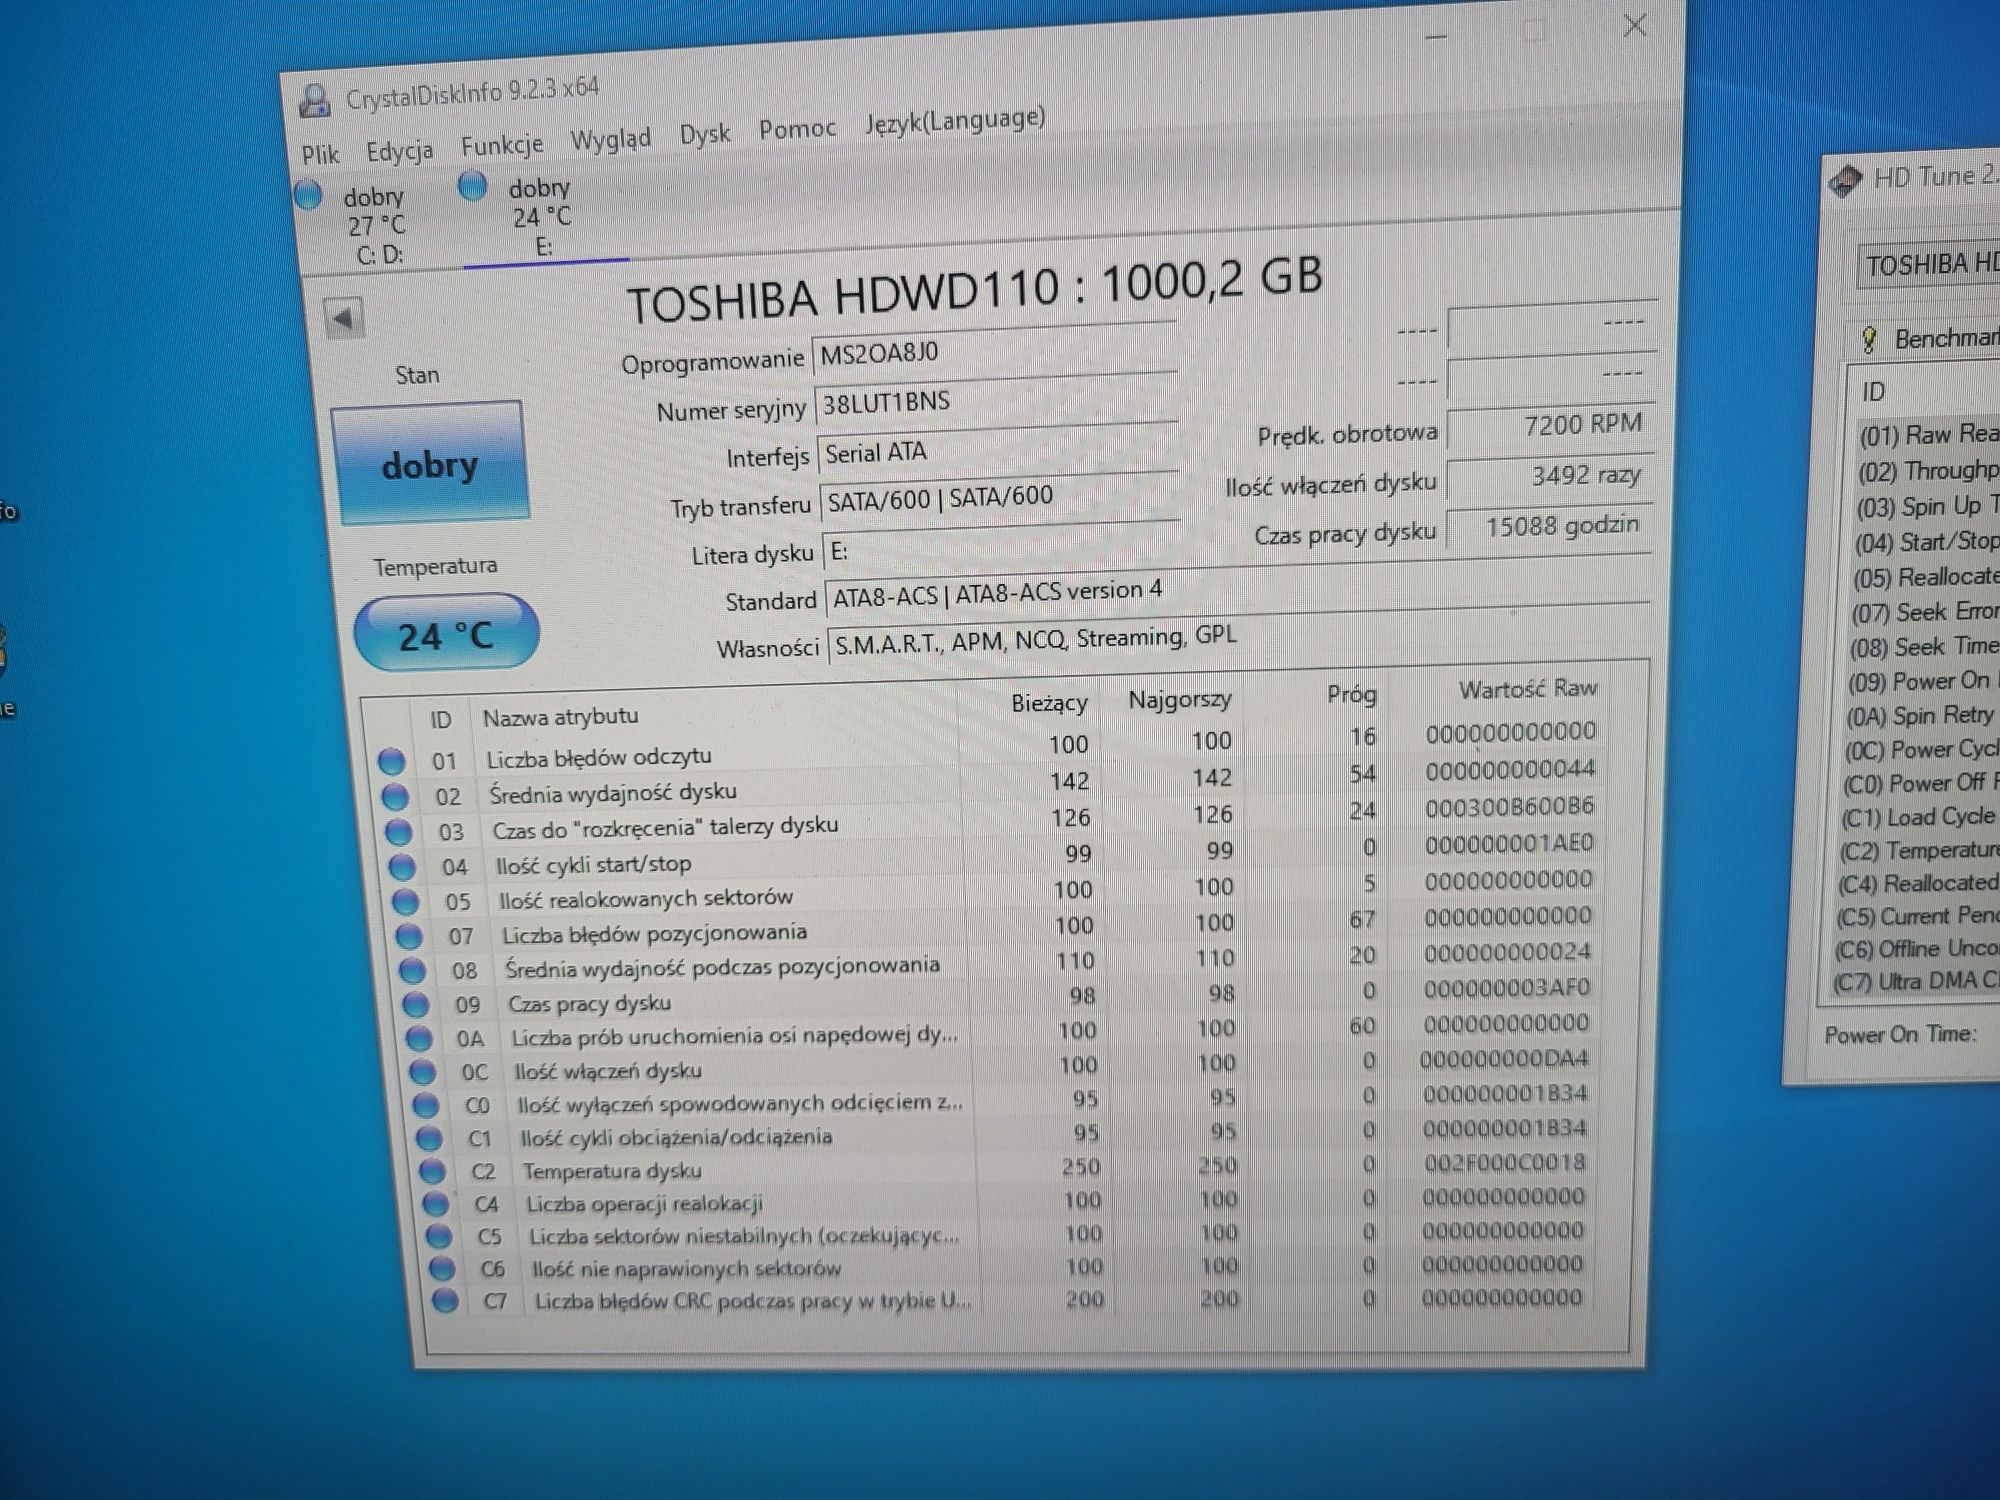This screenshot has height=1500, width=2000.
Task: Click the status circle for attribute 0C
Action: click(422, 1073)
